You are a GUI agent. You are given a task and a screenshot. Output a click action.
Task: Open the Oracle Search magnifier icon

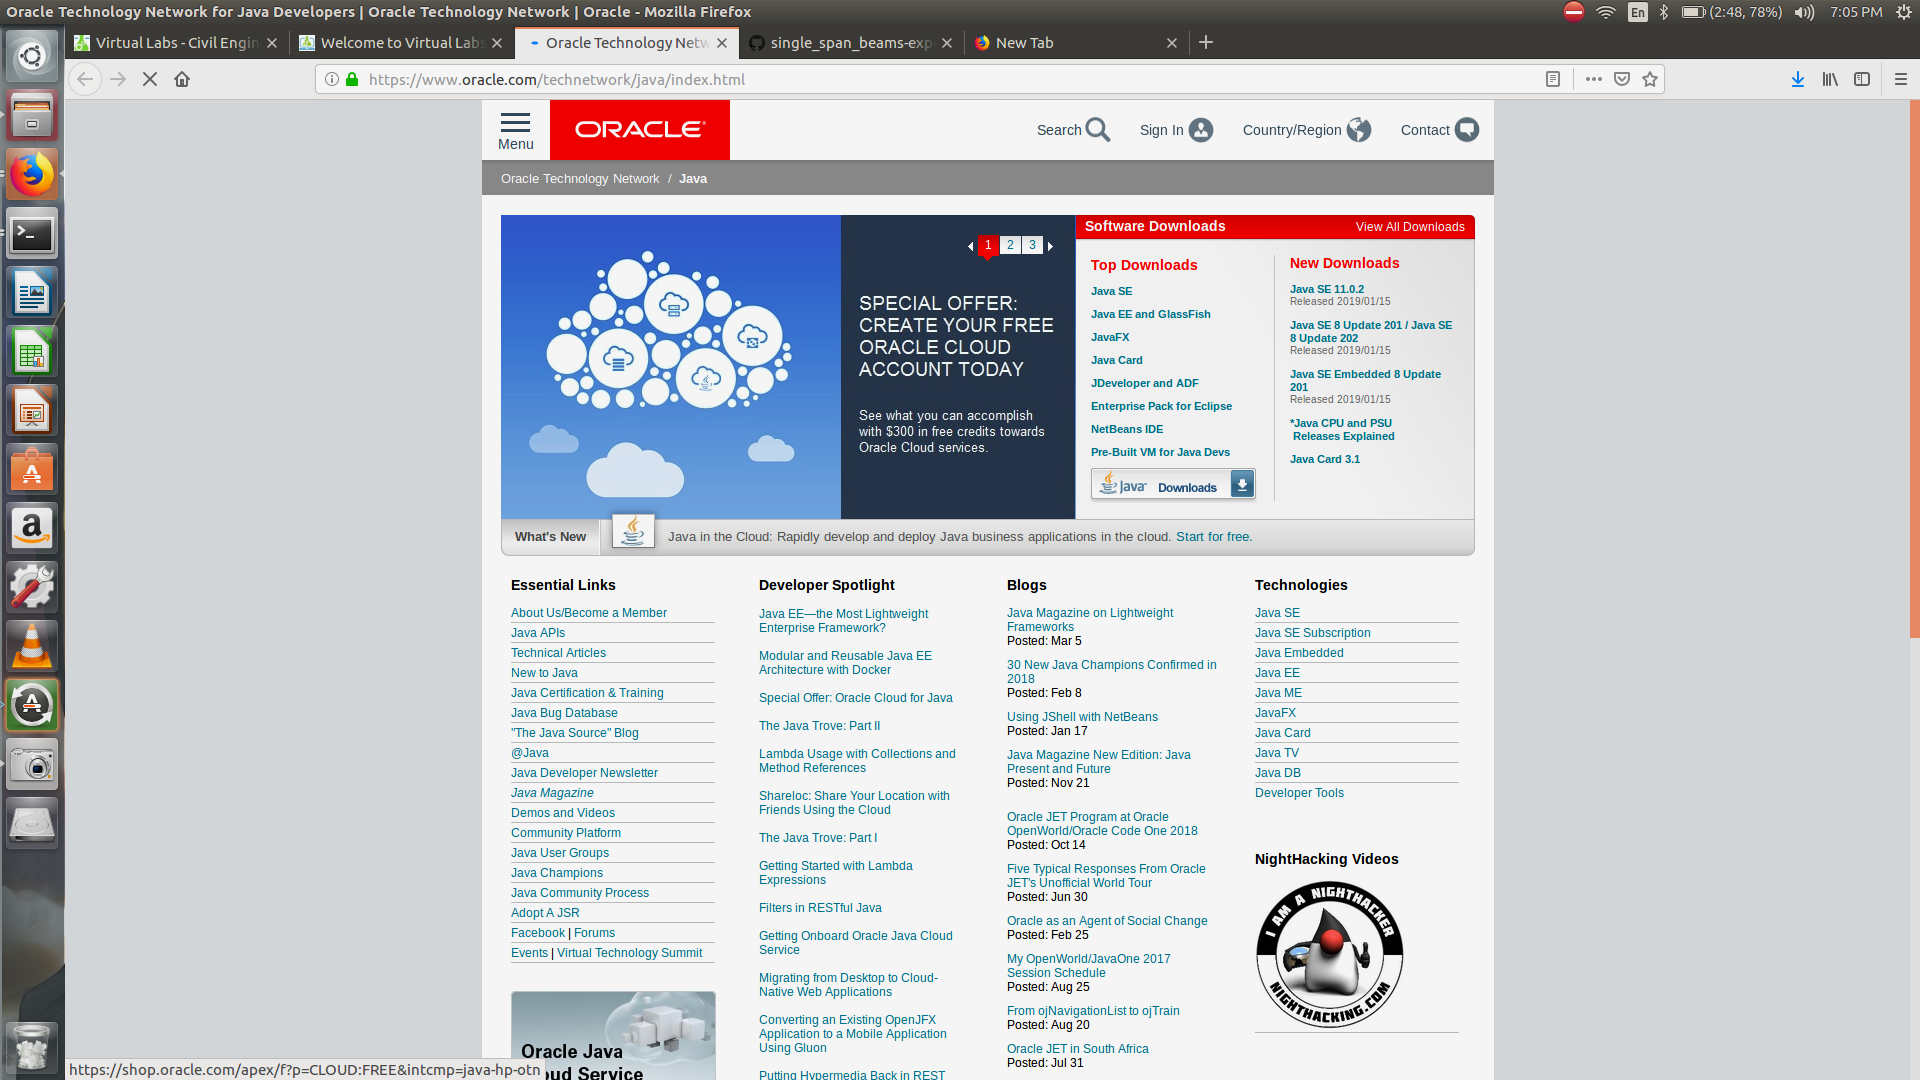[1098, 130]
